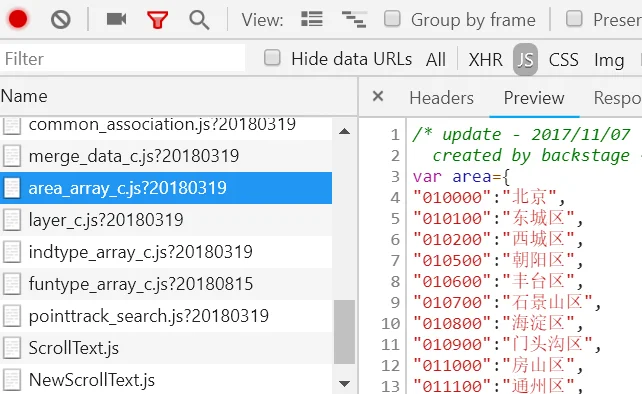Select ScrollText.js request
The width and height of the screenshot is (642, 394).
click(166, 348)
